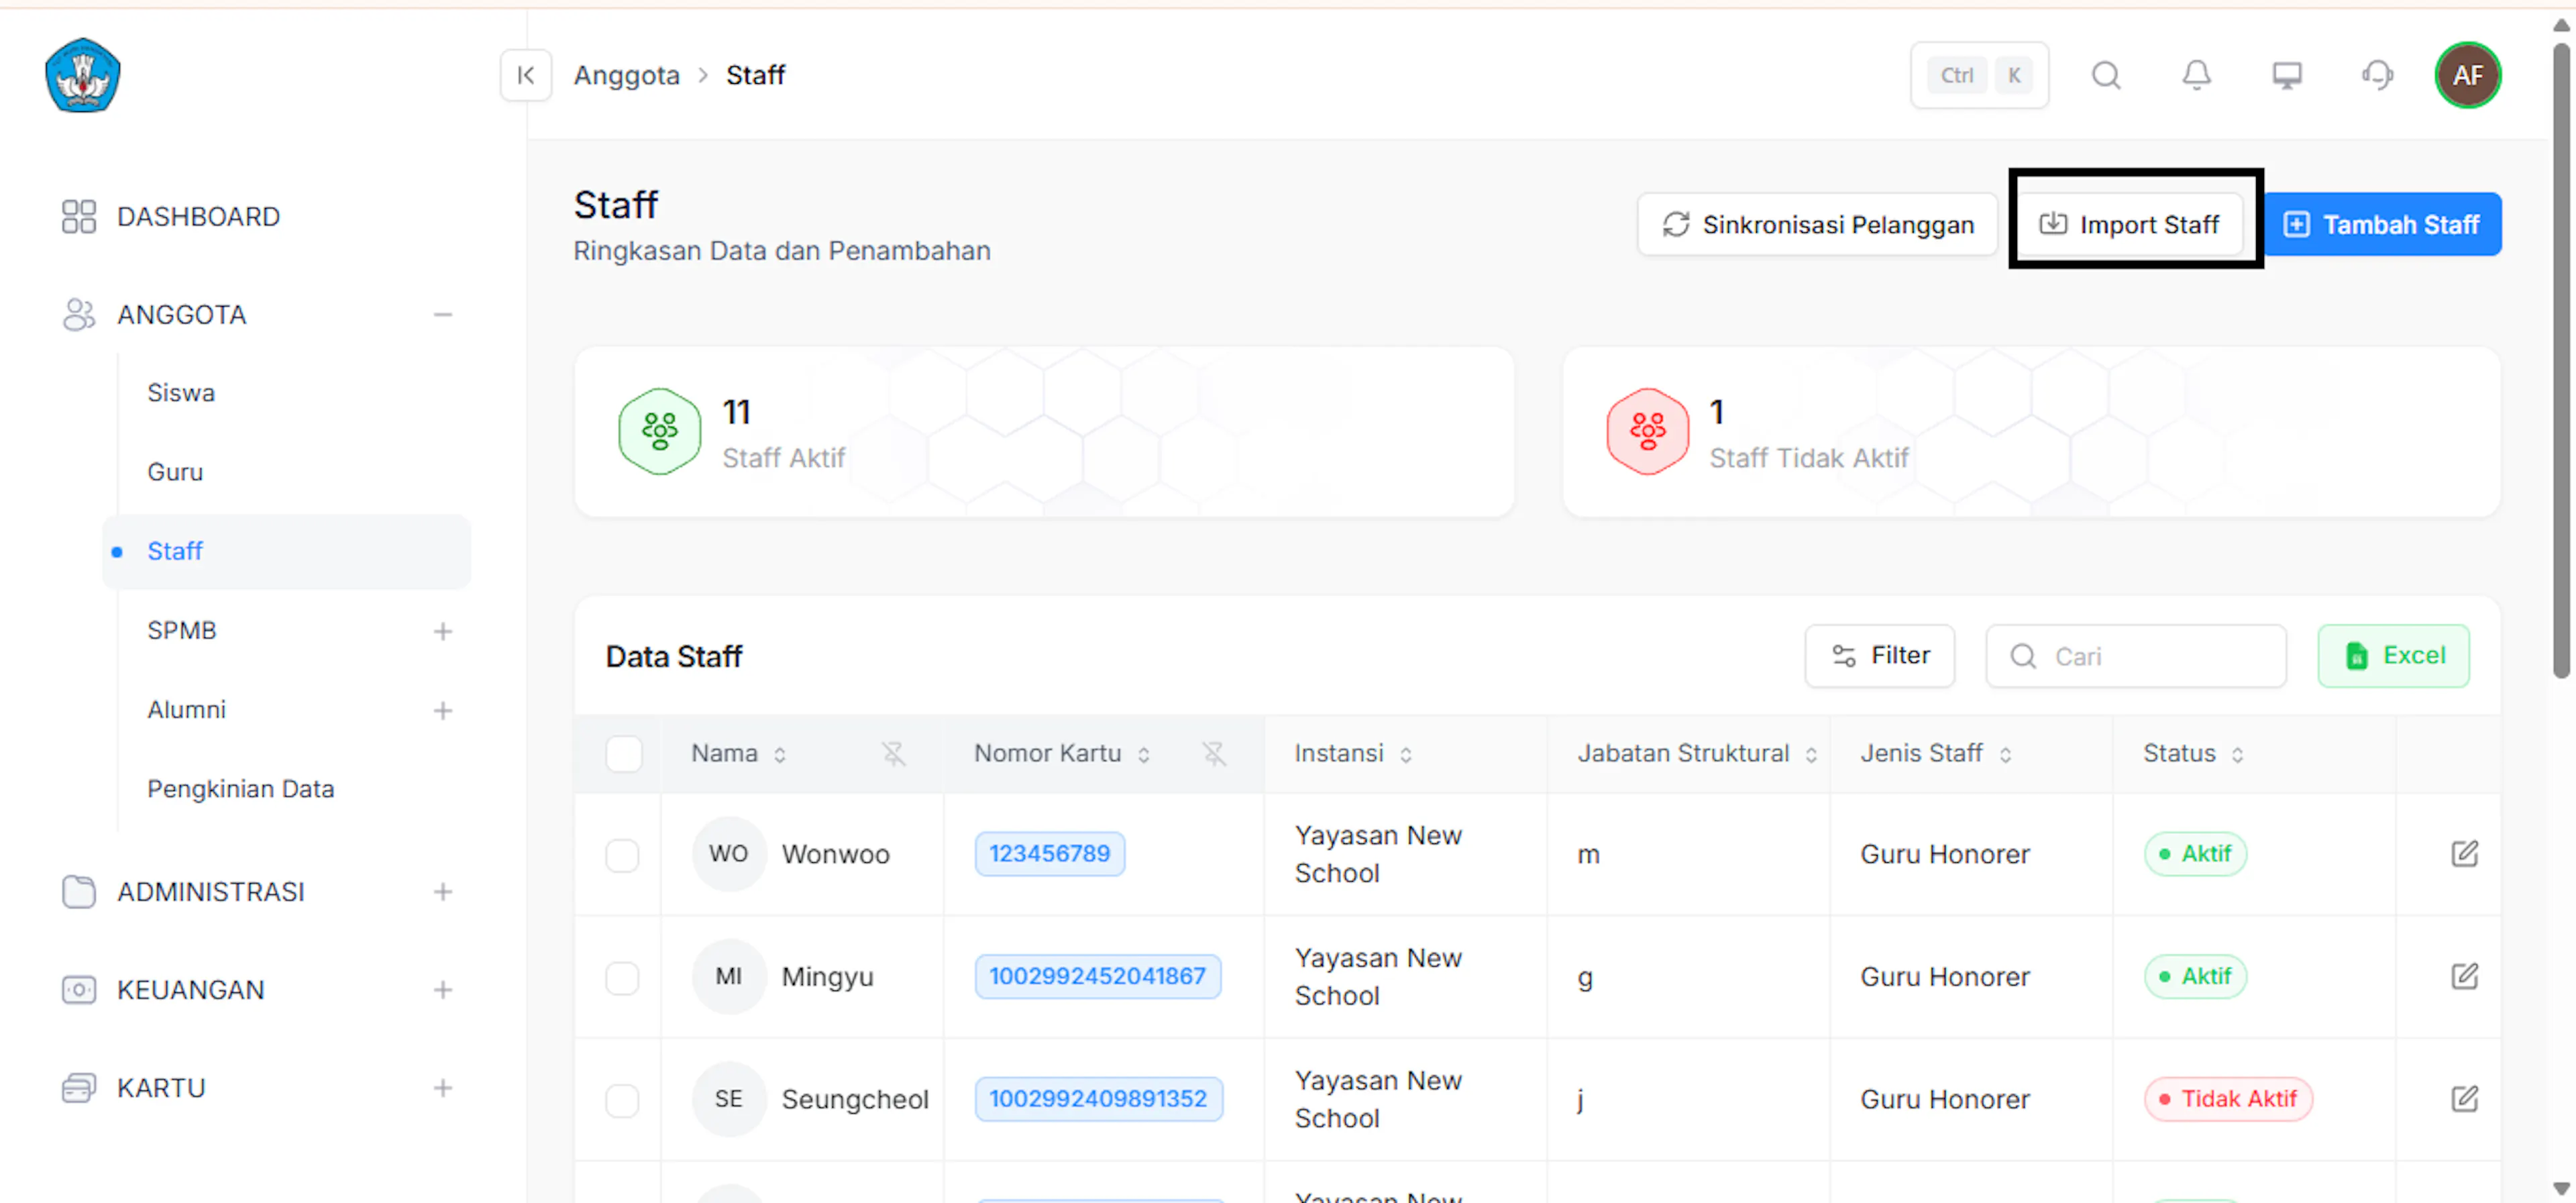This screenshot has height=1203, width=2576.
Task: Sort by the Nama column arrows
Action: pos(780,755)
